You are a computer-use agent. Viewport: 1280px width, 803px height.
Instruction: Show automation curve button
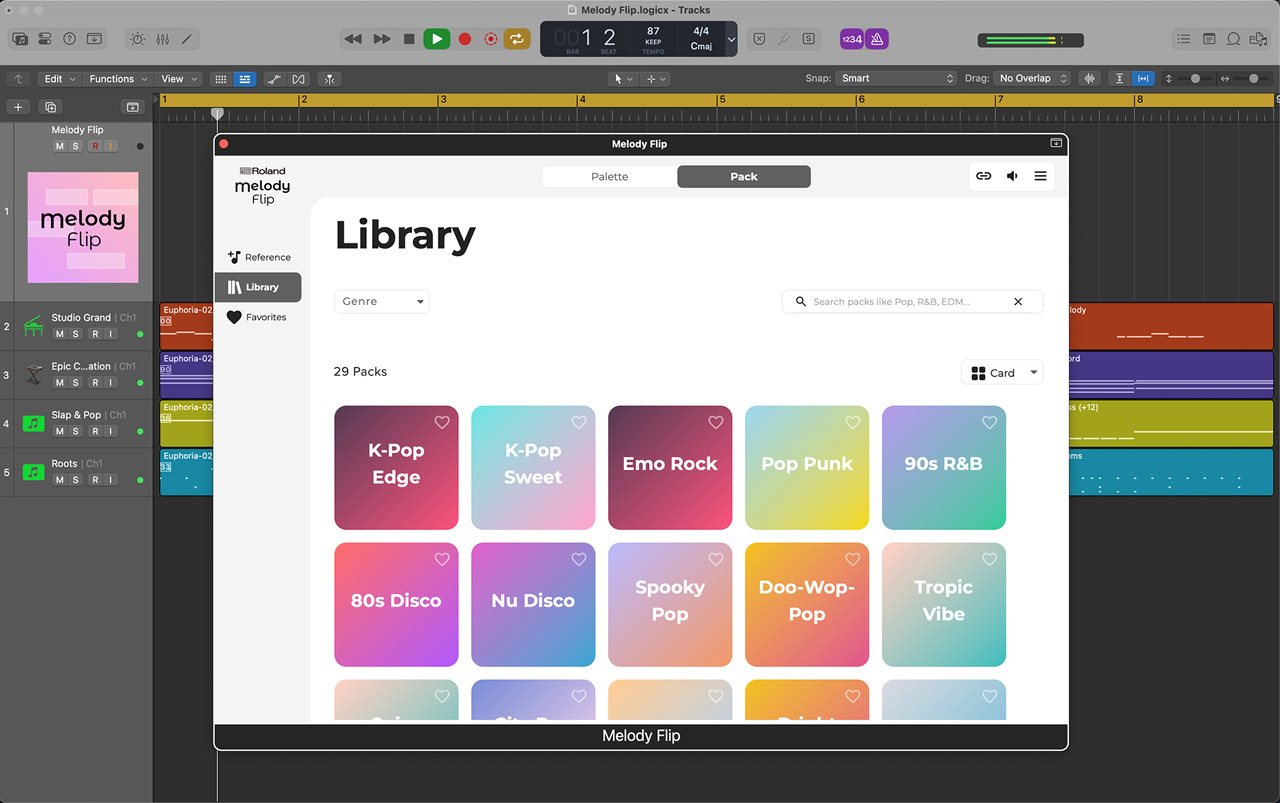pos(275,79)
